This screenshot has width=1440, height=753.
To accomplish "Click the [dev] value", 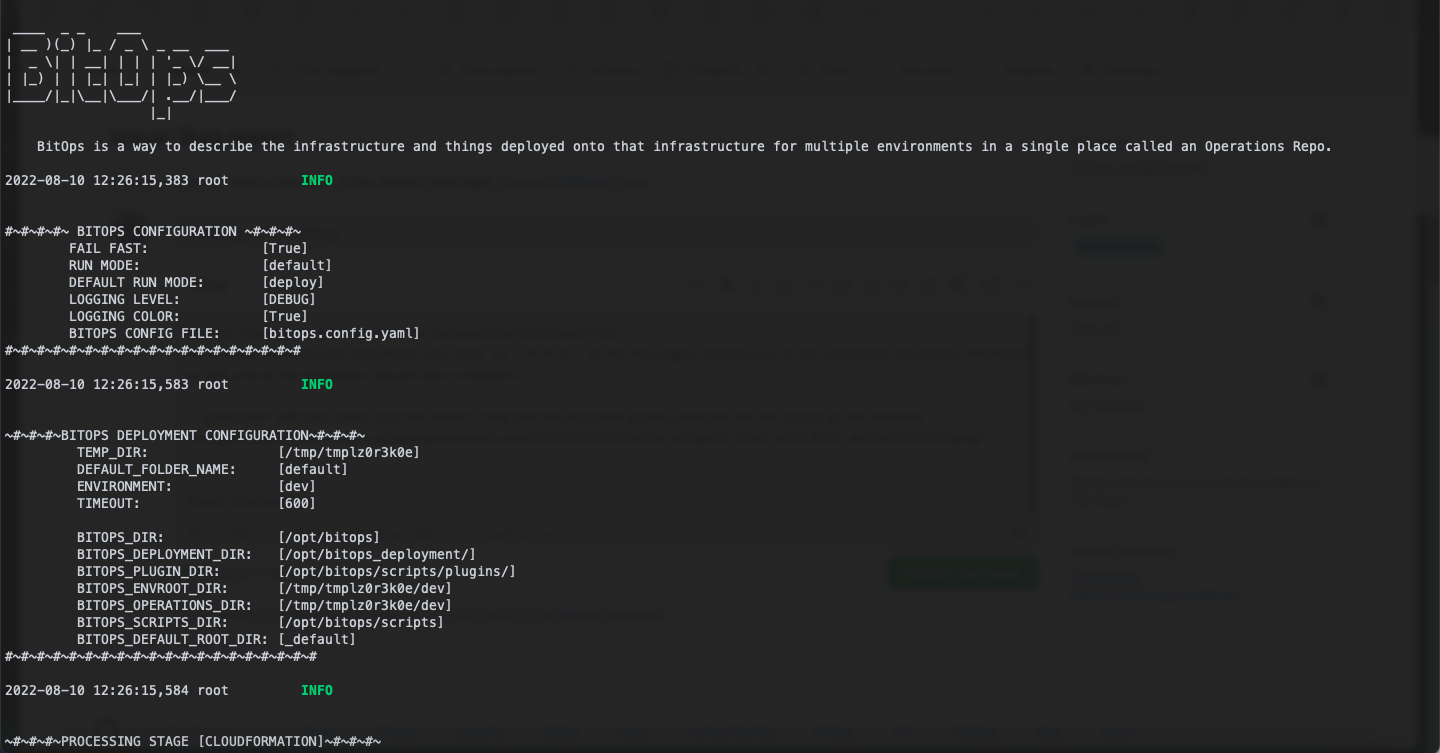I will [x=297, y=486].
